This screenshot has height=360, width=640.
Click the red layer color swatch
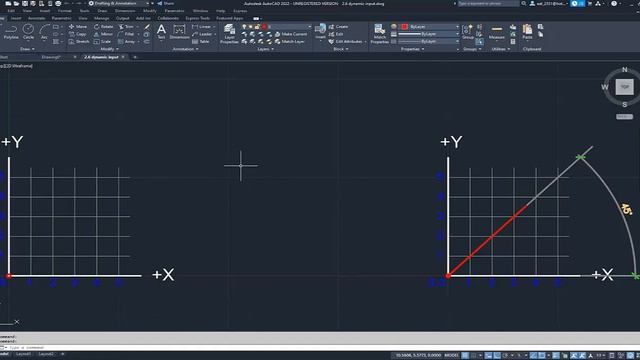[264, 27]
